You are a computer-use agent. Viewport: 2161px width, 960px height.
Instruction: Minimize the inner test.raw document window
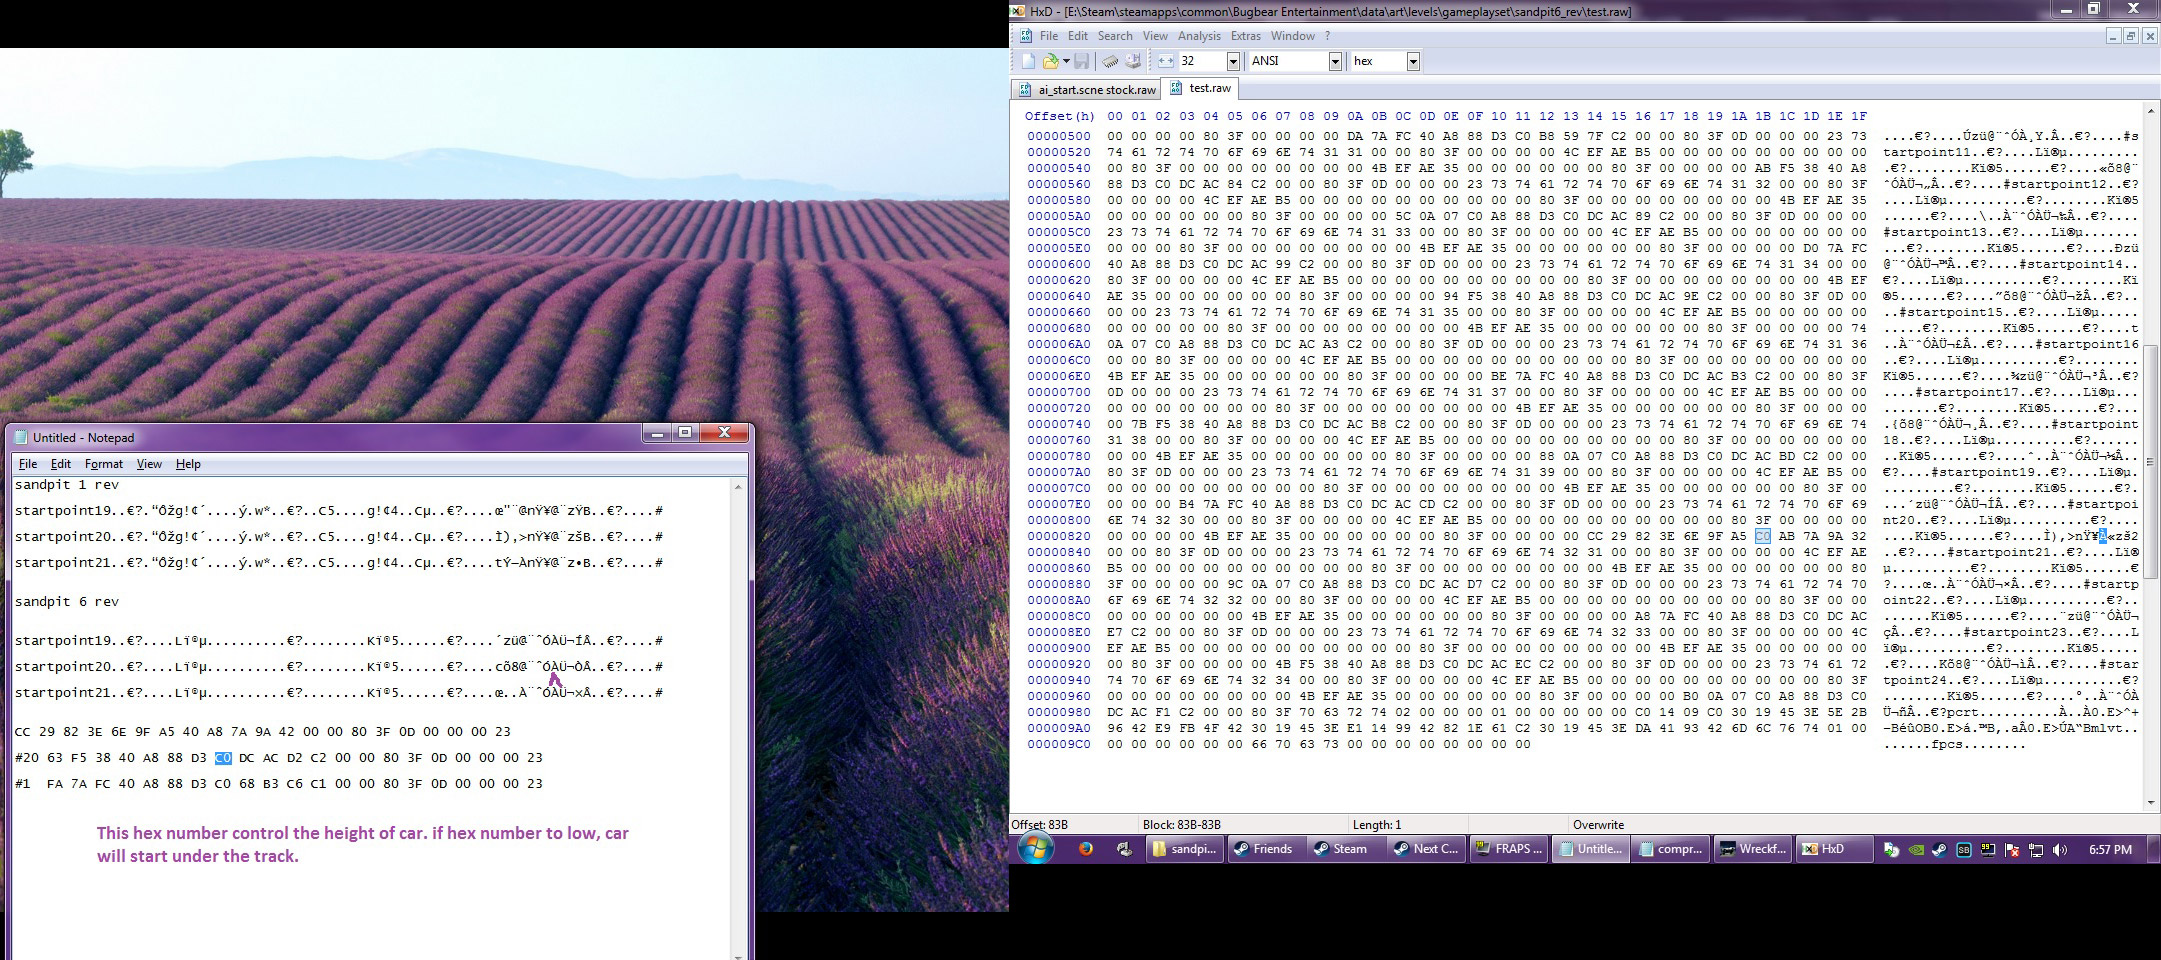(x=2113, y=36)
